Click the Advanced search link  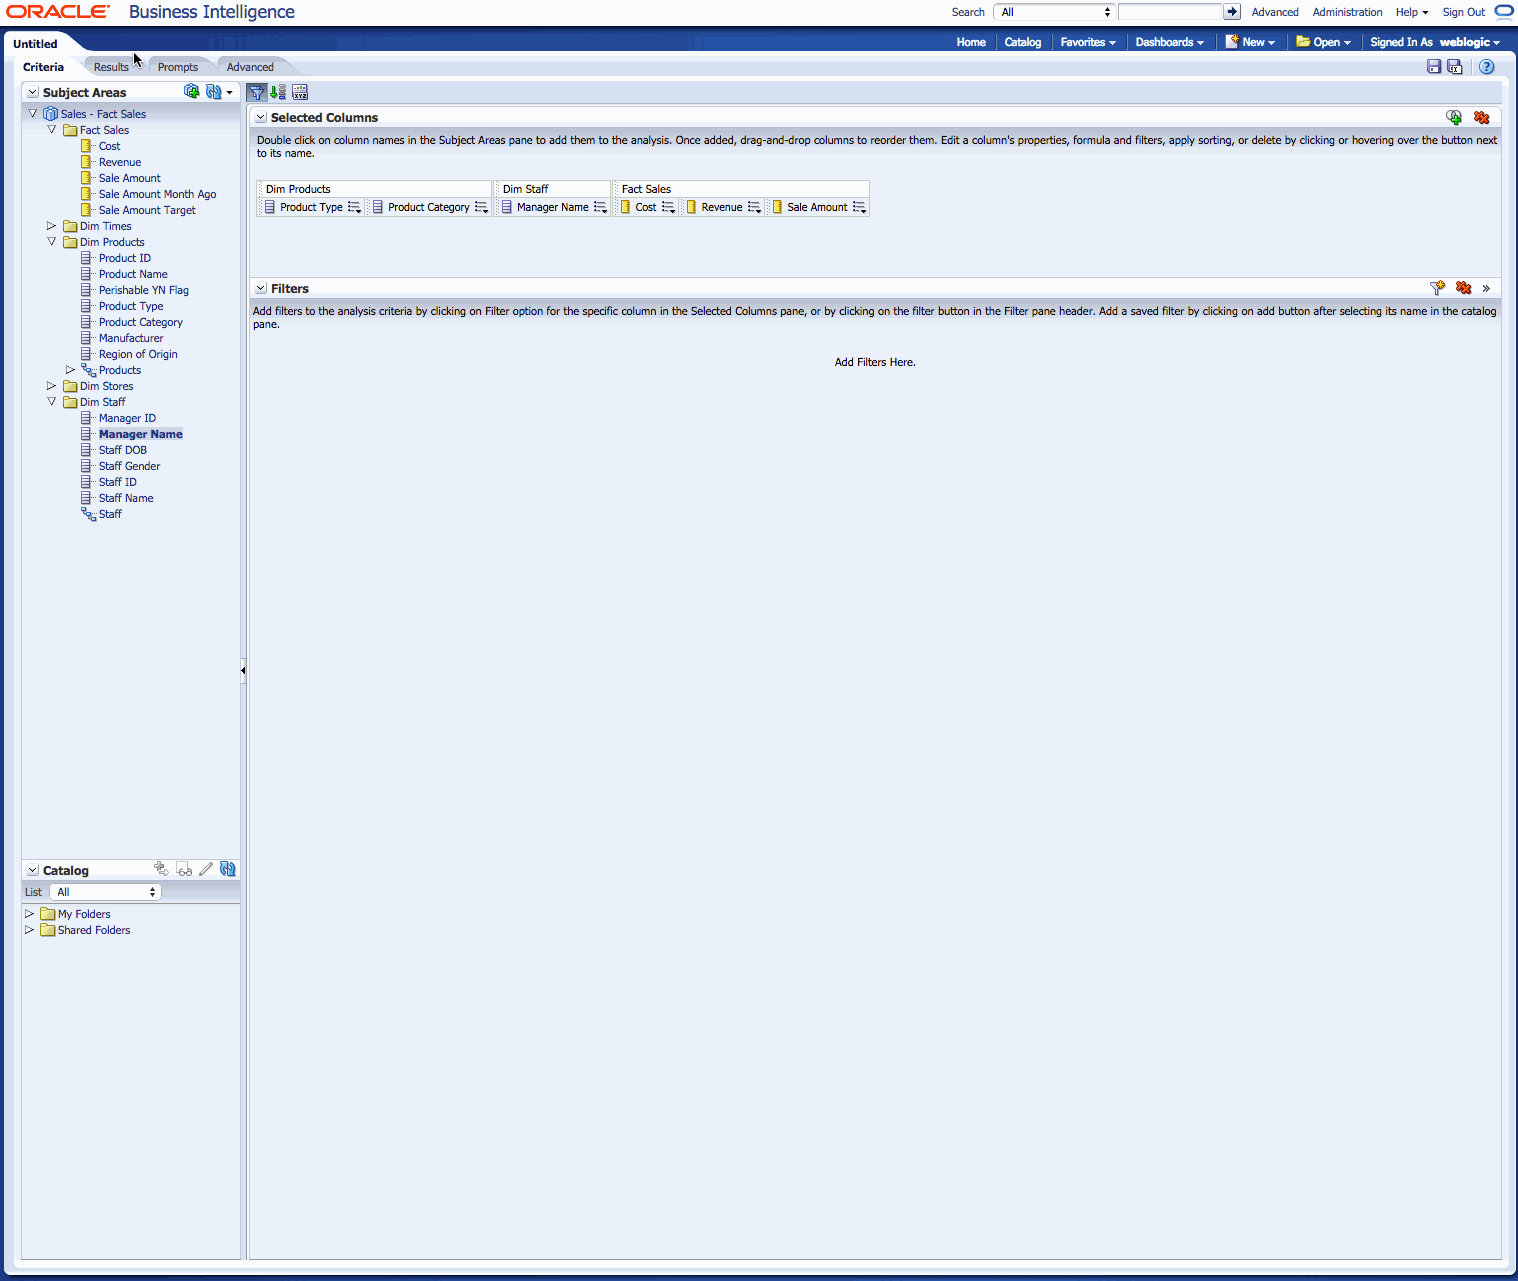pos(1275,12)
